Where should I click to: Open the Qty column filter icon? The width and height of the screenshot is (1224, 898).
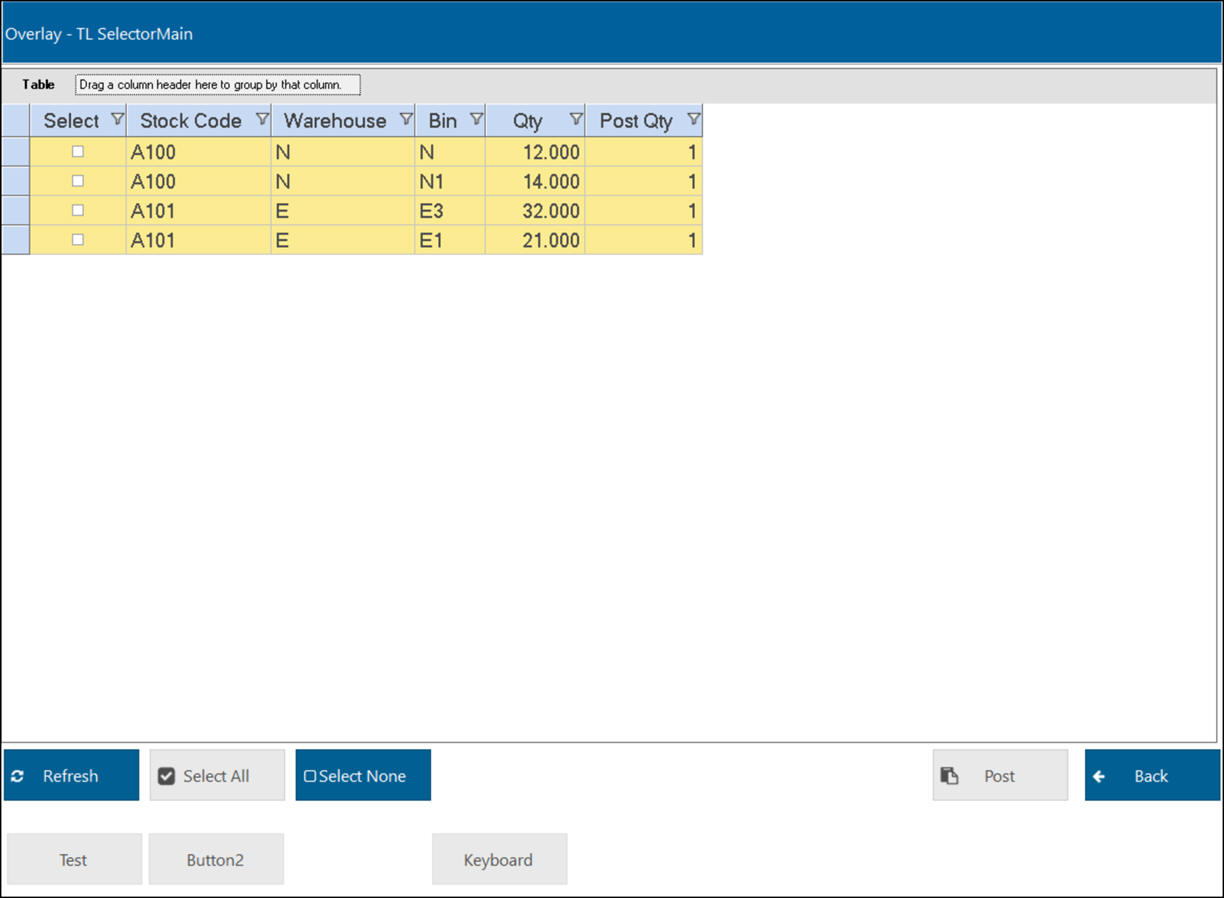(x=576, y=119)
